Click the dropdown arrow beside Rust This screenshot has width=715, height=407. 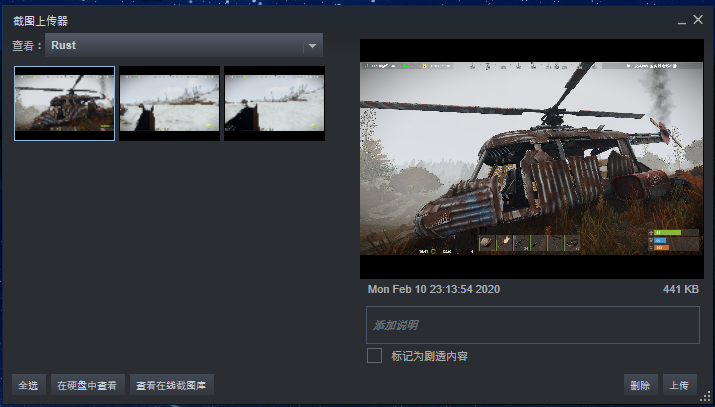tap(312, 46)
